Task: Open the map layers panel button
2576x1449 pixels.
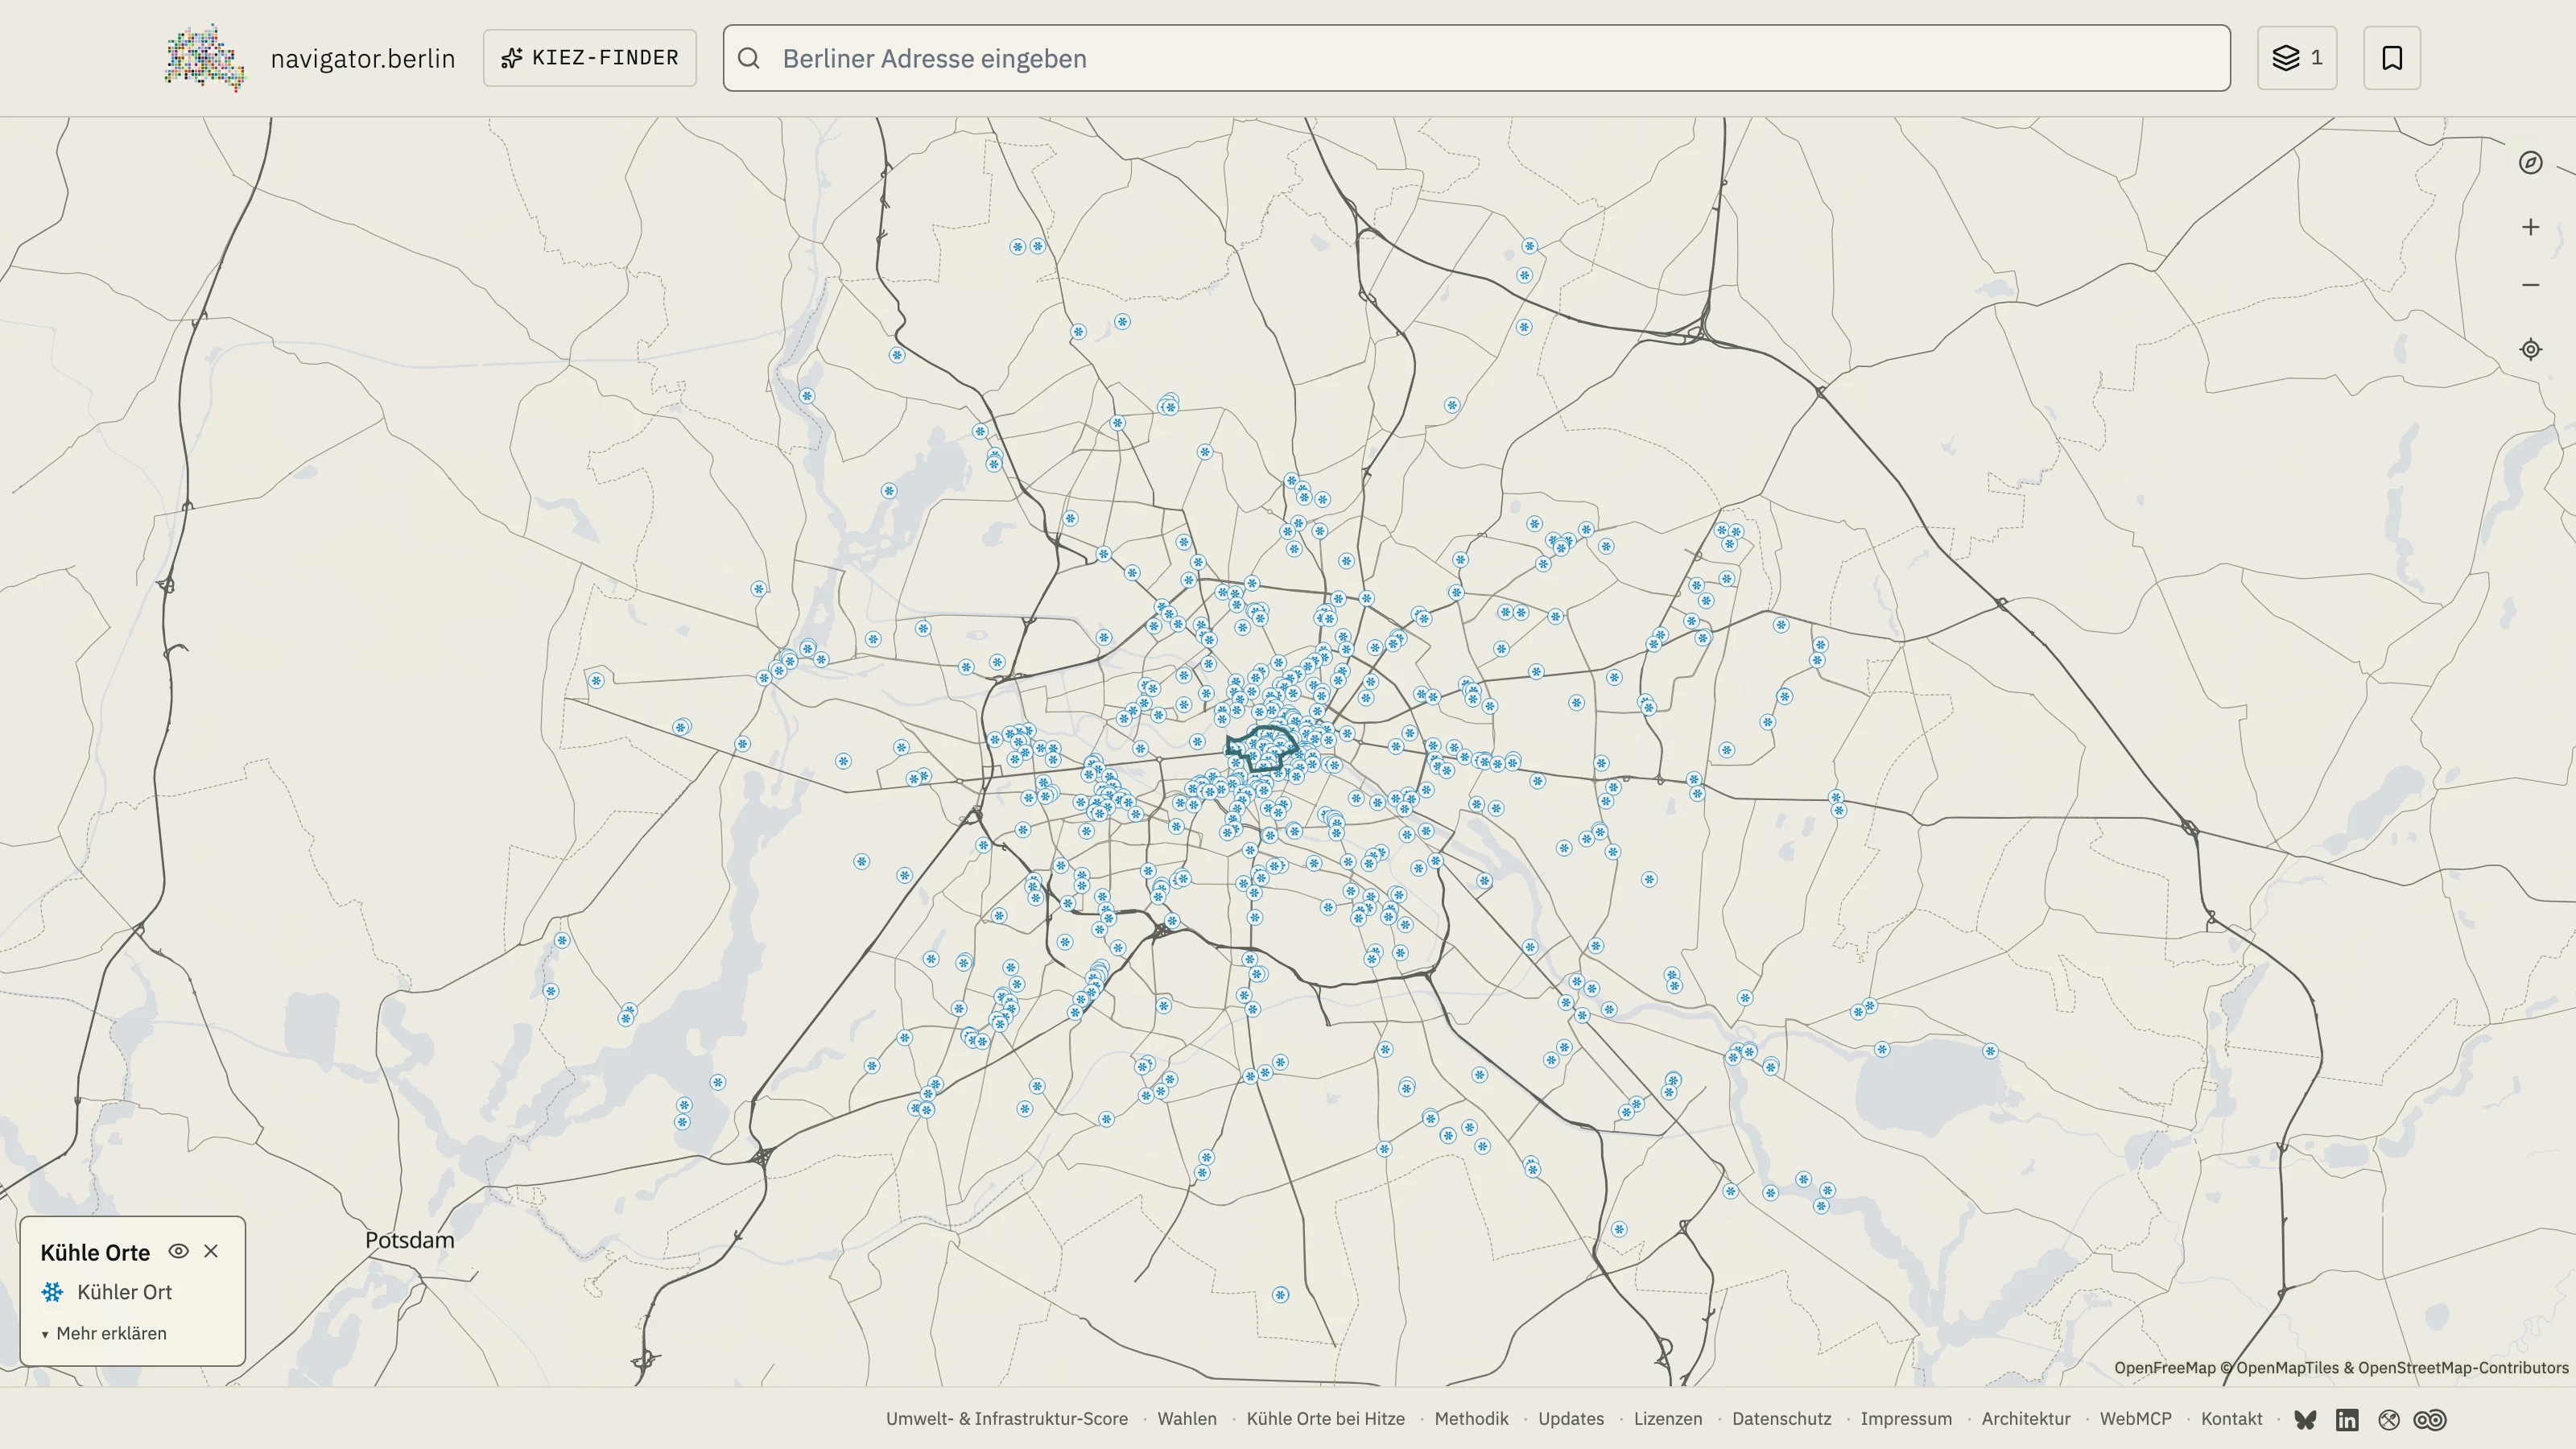Action: pyautogui.click(x=2297, y=58)
